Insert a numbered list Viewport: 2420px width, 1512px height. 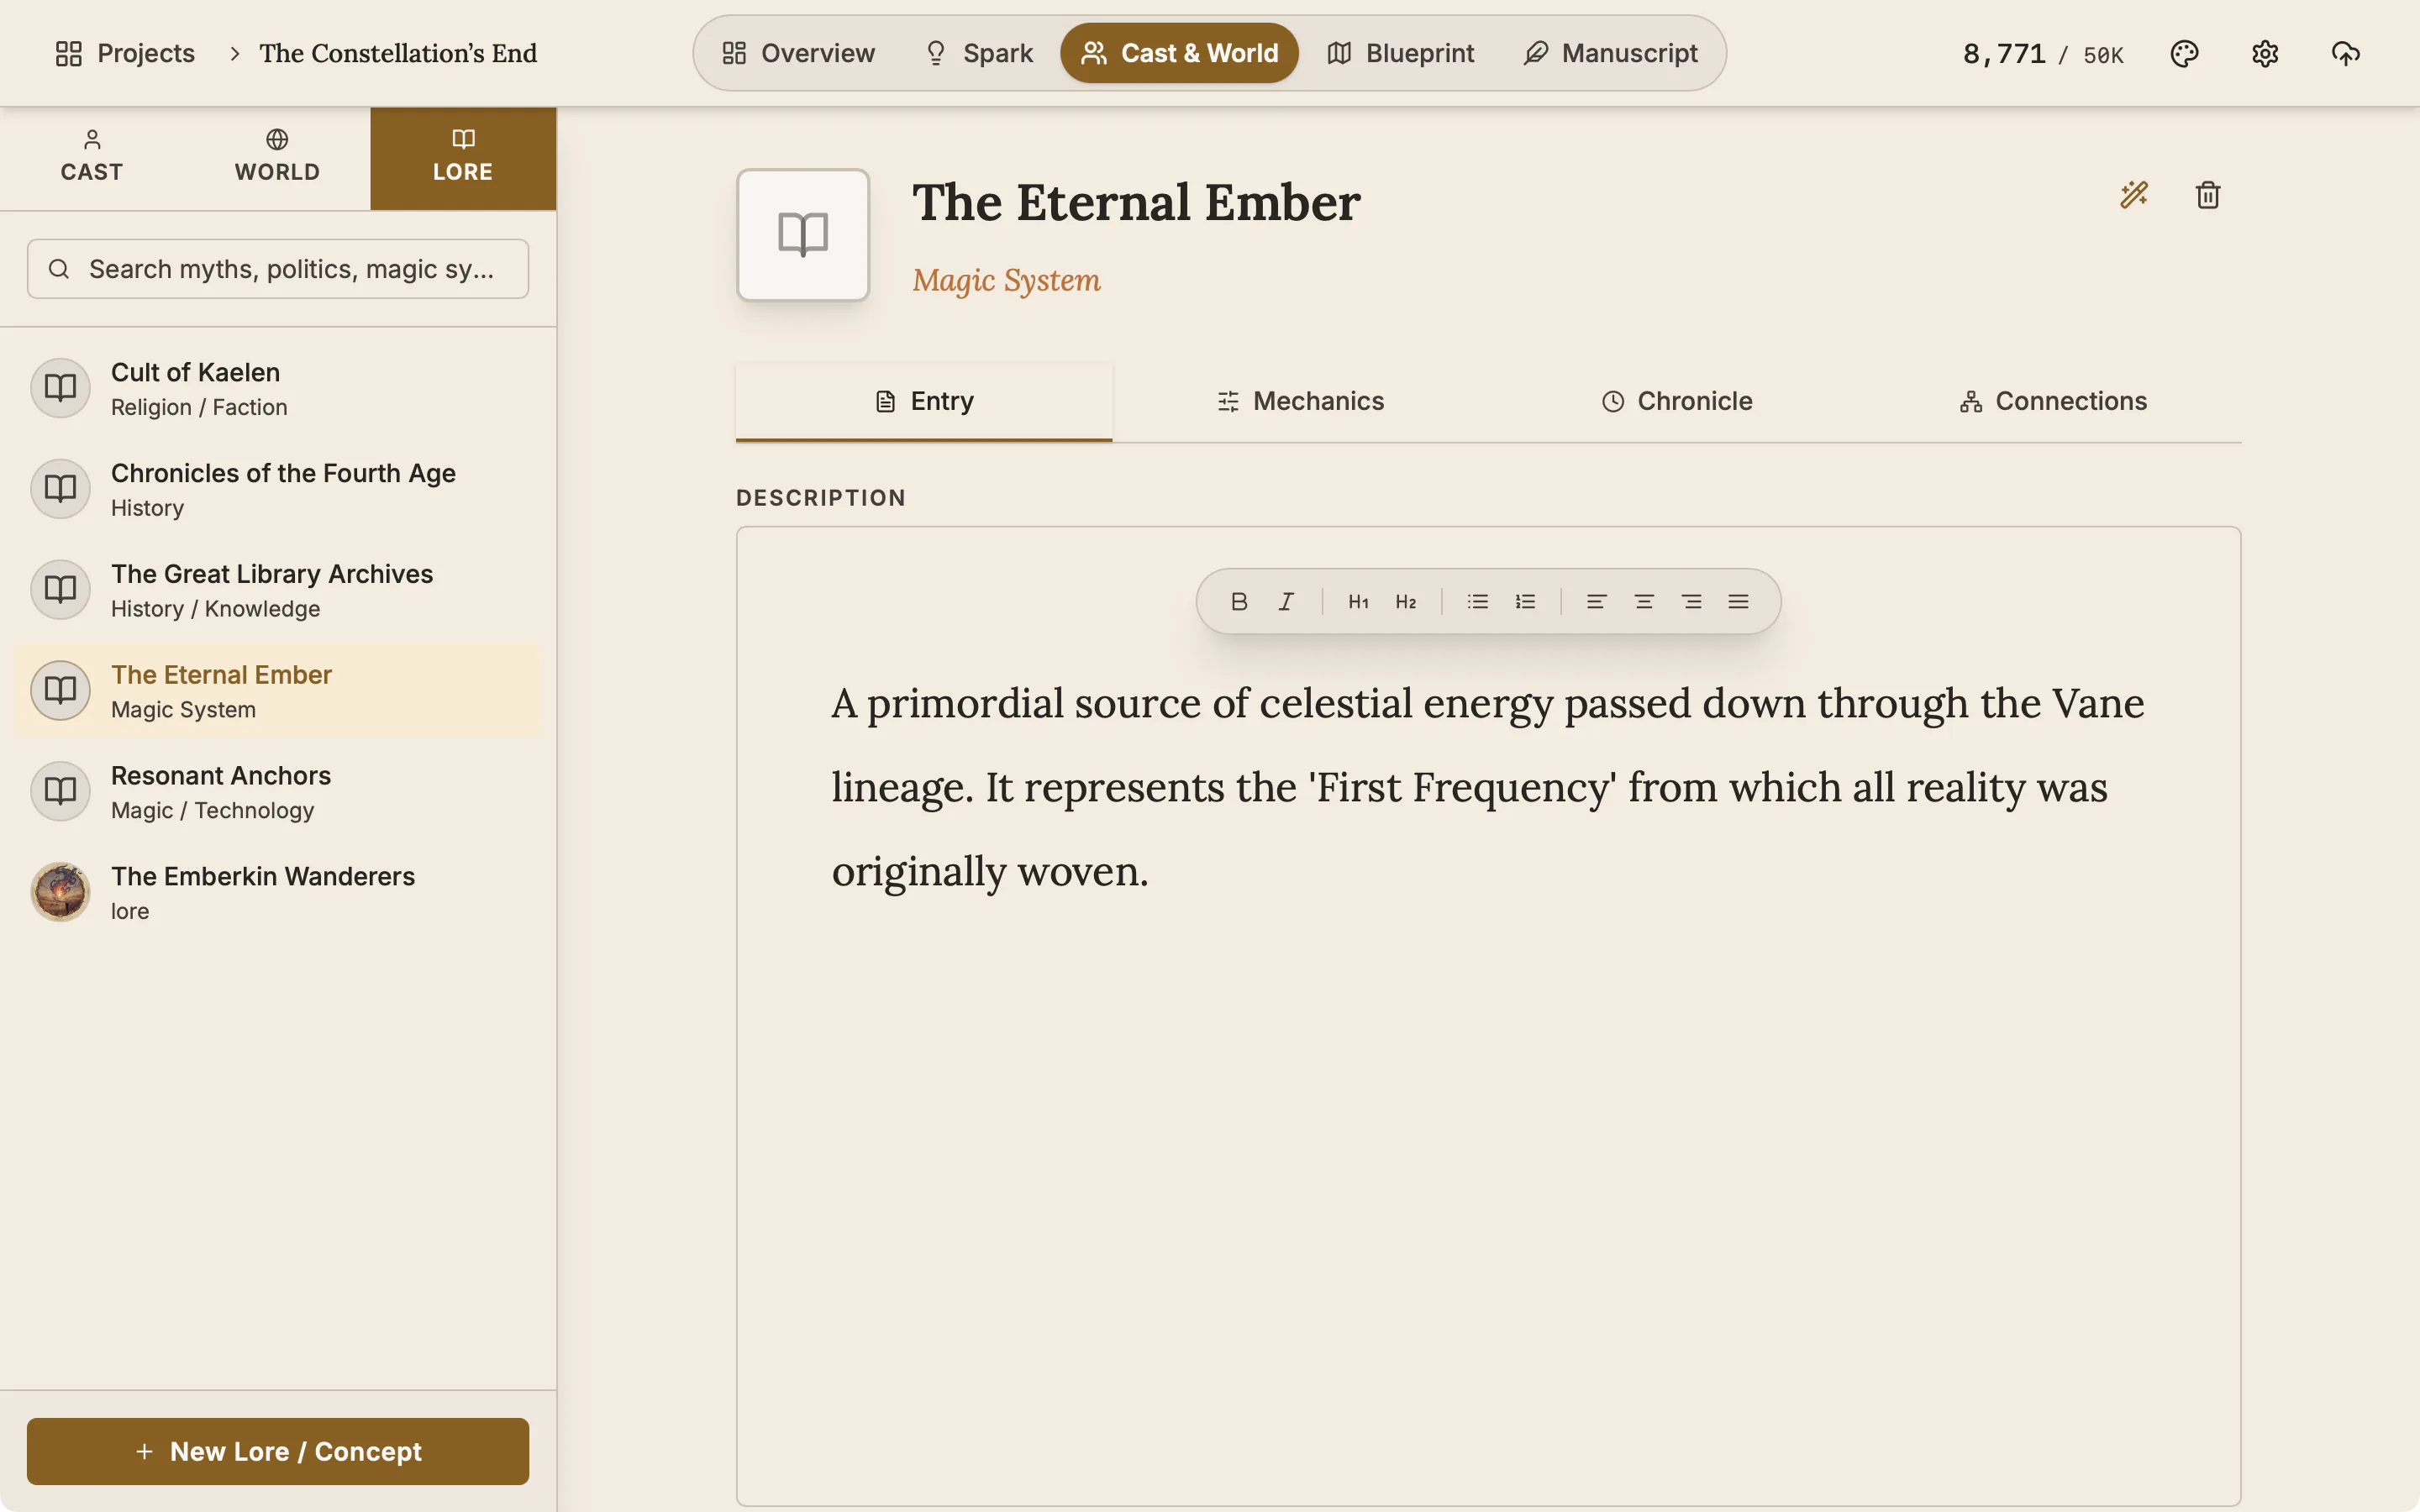pos(1525,601)
